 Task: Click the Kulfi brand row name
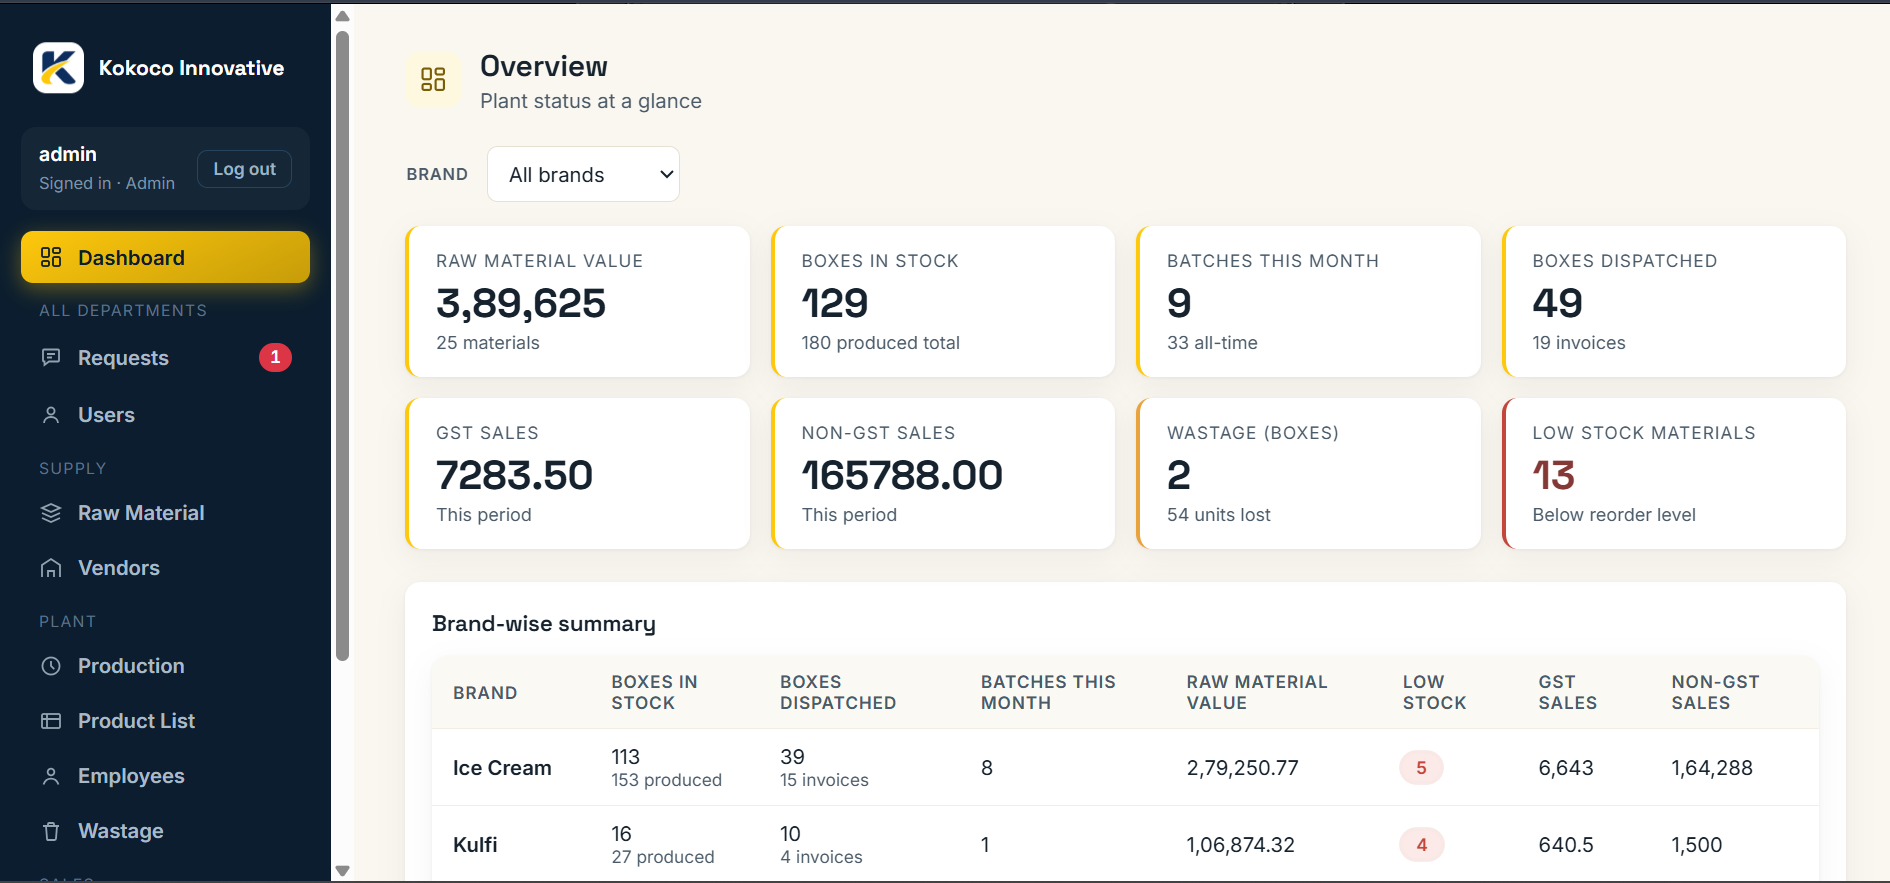tap(475, 845)
